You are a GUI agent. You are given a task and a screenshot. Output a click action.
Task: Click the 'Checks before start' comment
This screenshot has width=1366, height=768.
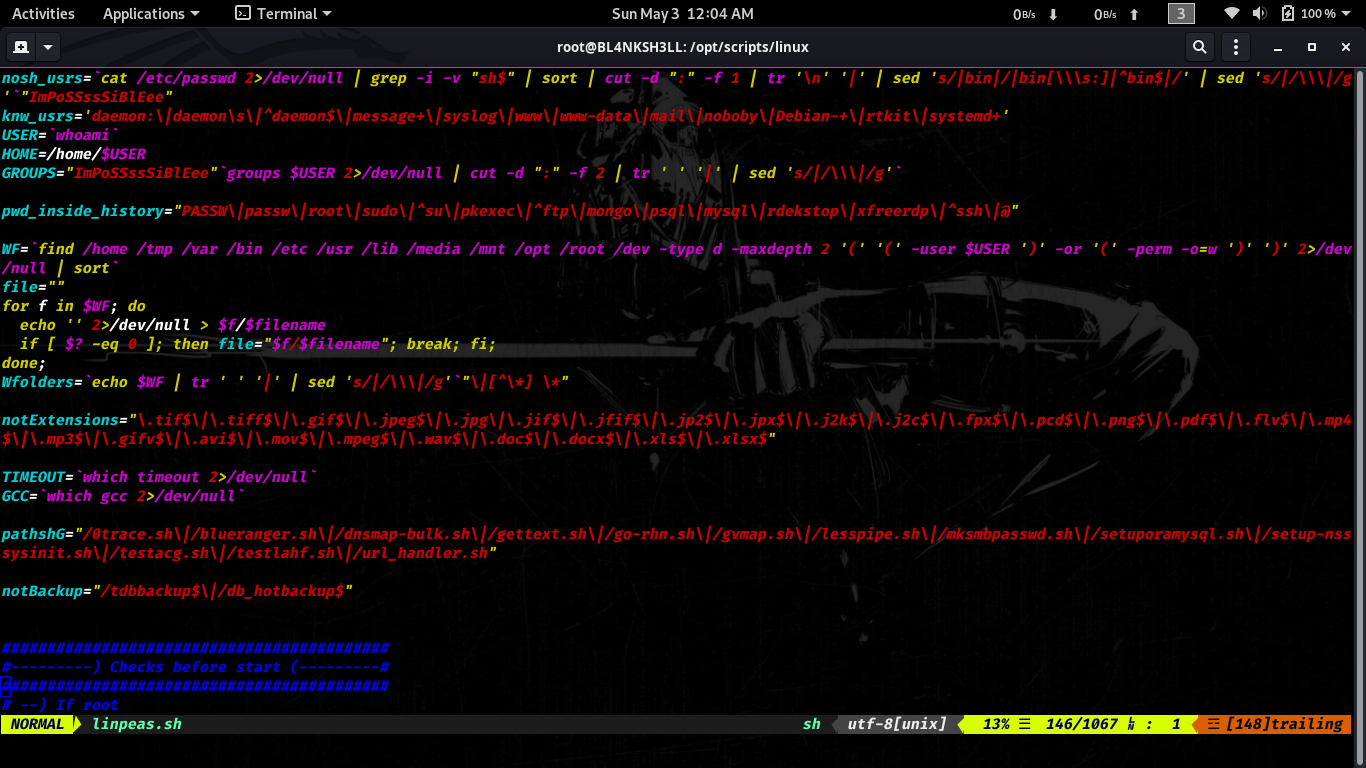[x=195, y=666]
